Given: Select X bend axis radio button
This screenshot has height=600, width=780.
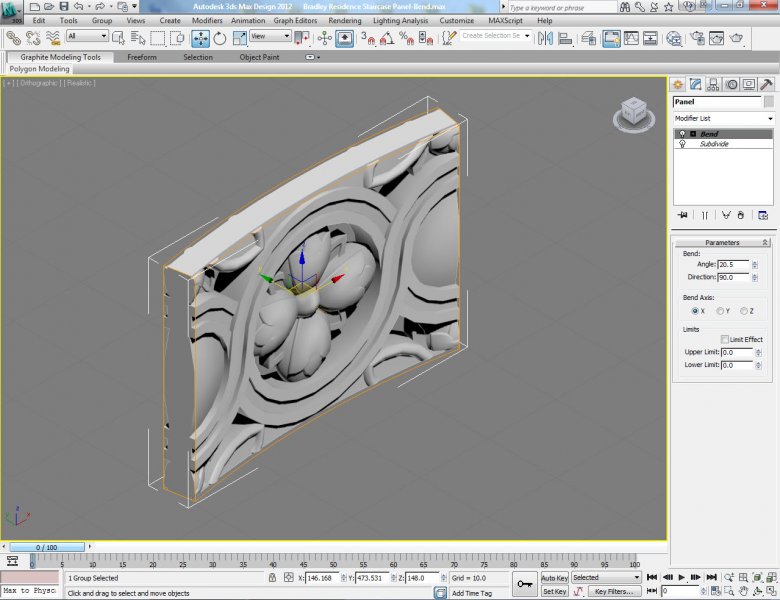Looking at the screenshot, I should pyautogui.click(x=695, y=311).
